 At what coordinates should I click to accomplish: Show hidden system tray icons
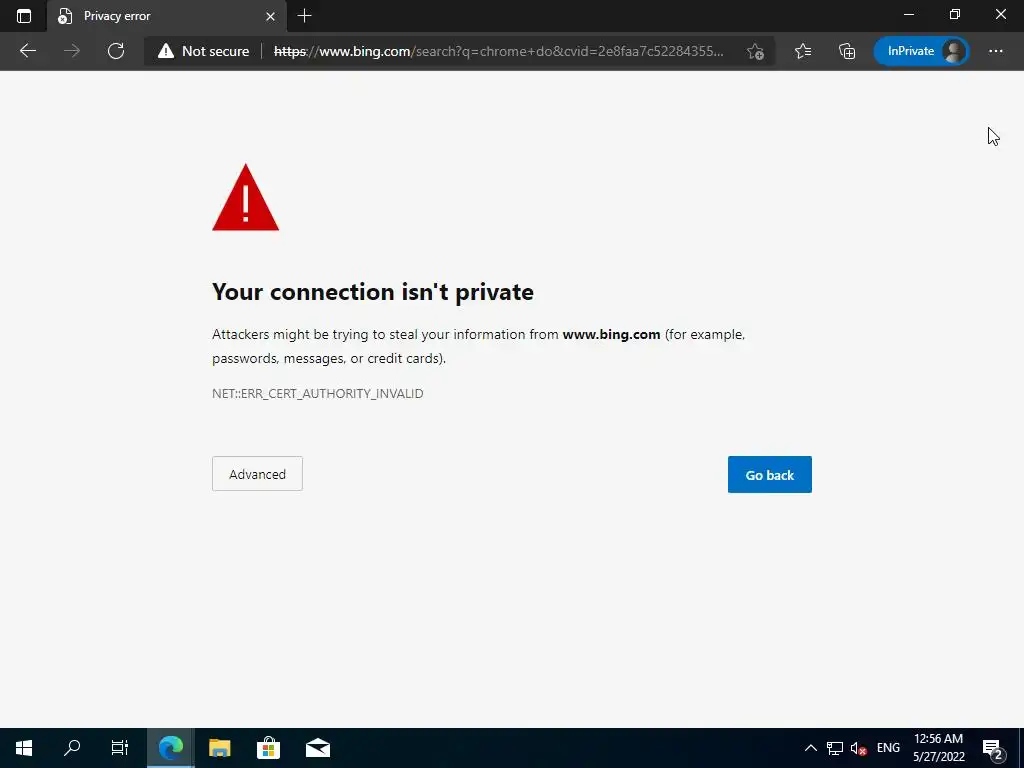(x=810, y=748)
